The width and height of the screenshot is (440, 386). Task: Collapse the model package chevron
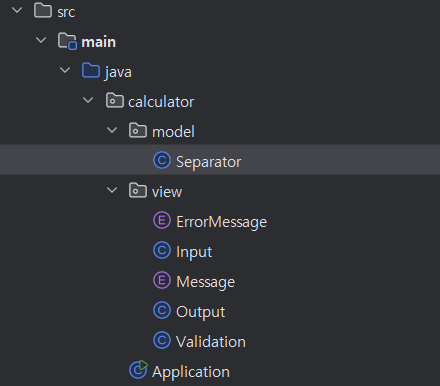(x=112, y=130)
